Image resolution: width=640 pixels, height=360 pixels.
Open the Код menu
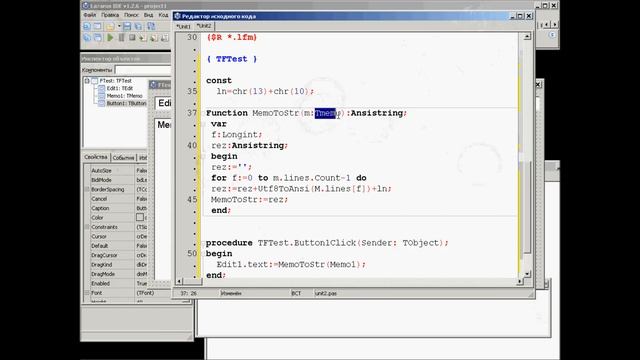point(163,15)
